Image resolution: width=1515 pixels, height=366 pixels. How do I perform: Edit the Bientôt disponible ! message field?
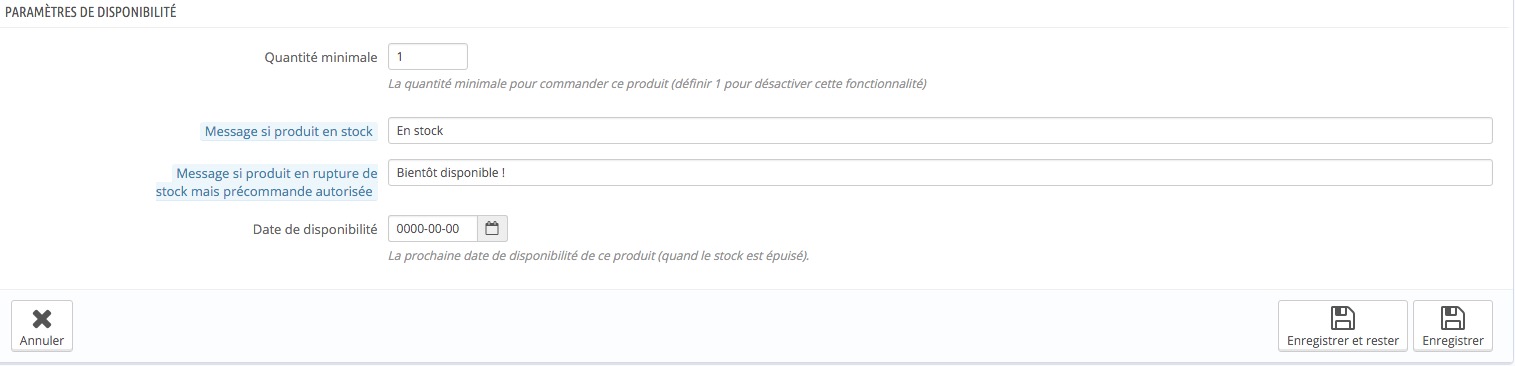(939, 172)
